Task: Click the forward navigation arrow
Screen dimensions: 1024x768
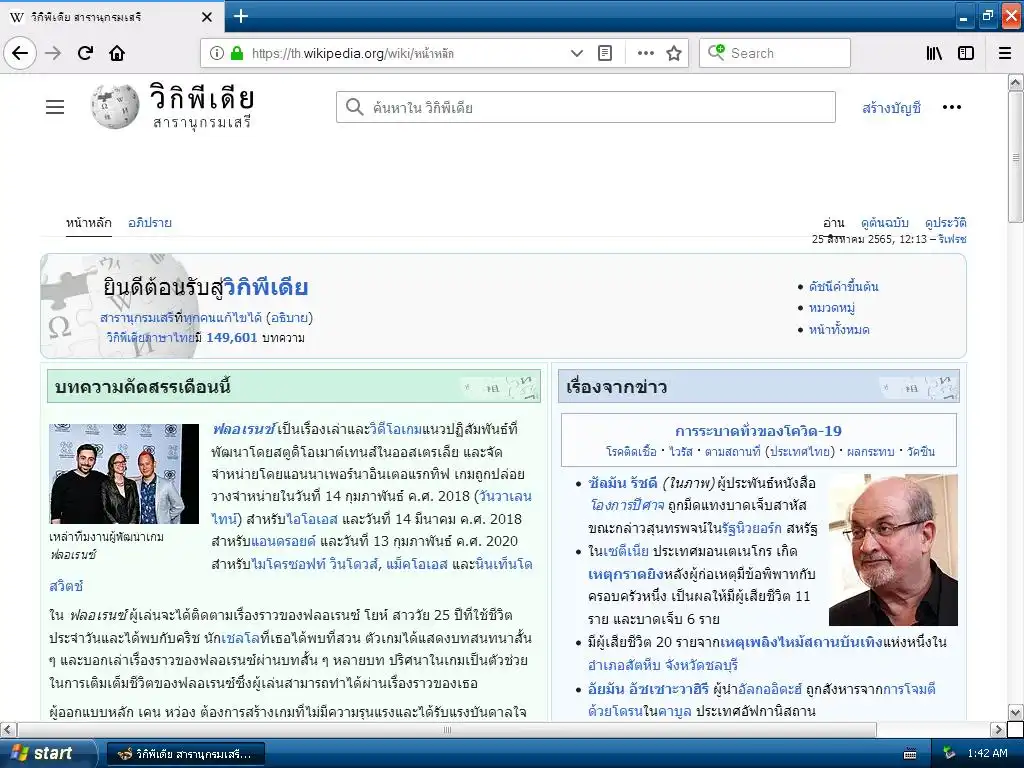Action: [x=53, y=53]
